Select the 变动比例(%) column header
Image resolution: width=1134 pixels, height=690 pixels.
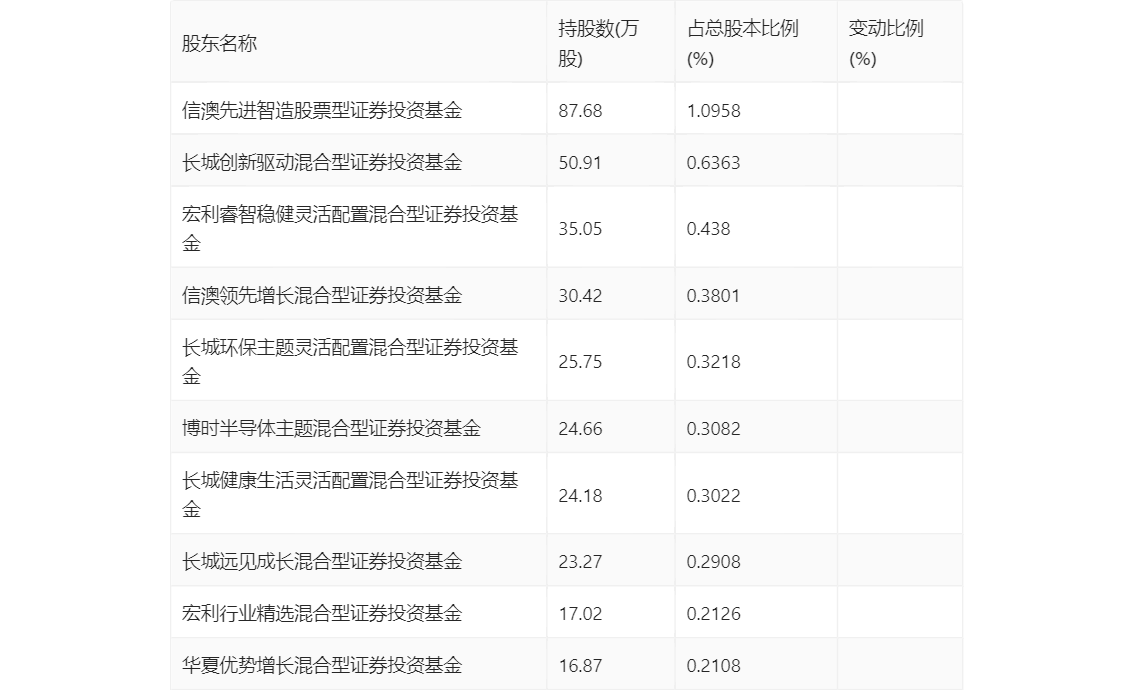(x=900, y=43)
